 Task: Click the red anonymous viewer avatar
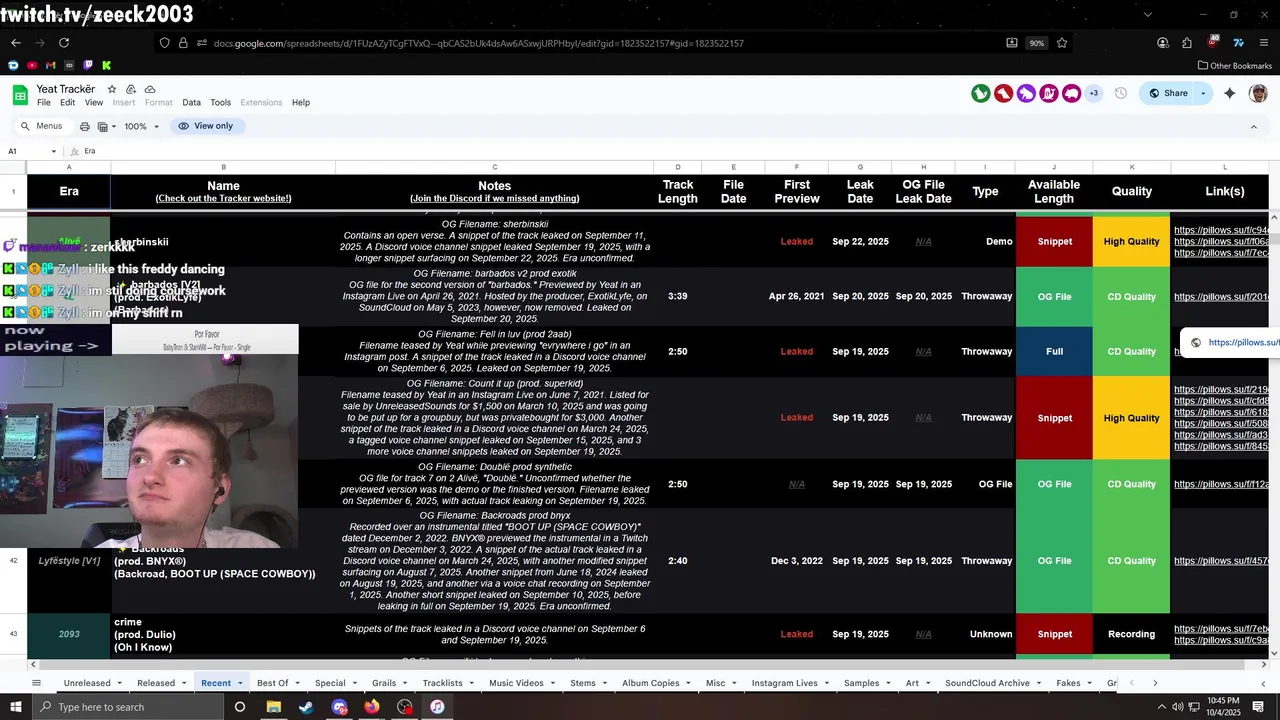(x=1004, y=93)
